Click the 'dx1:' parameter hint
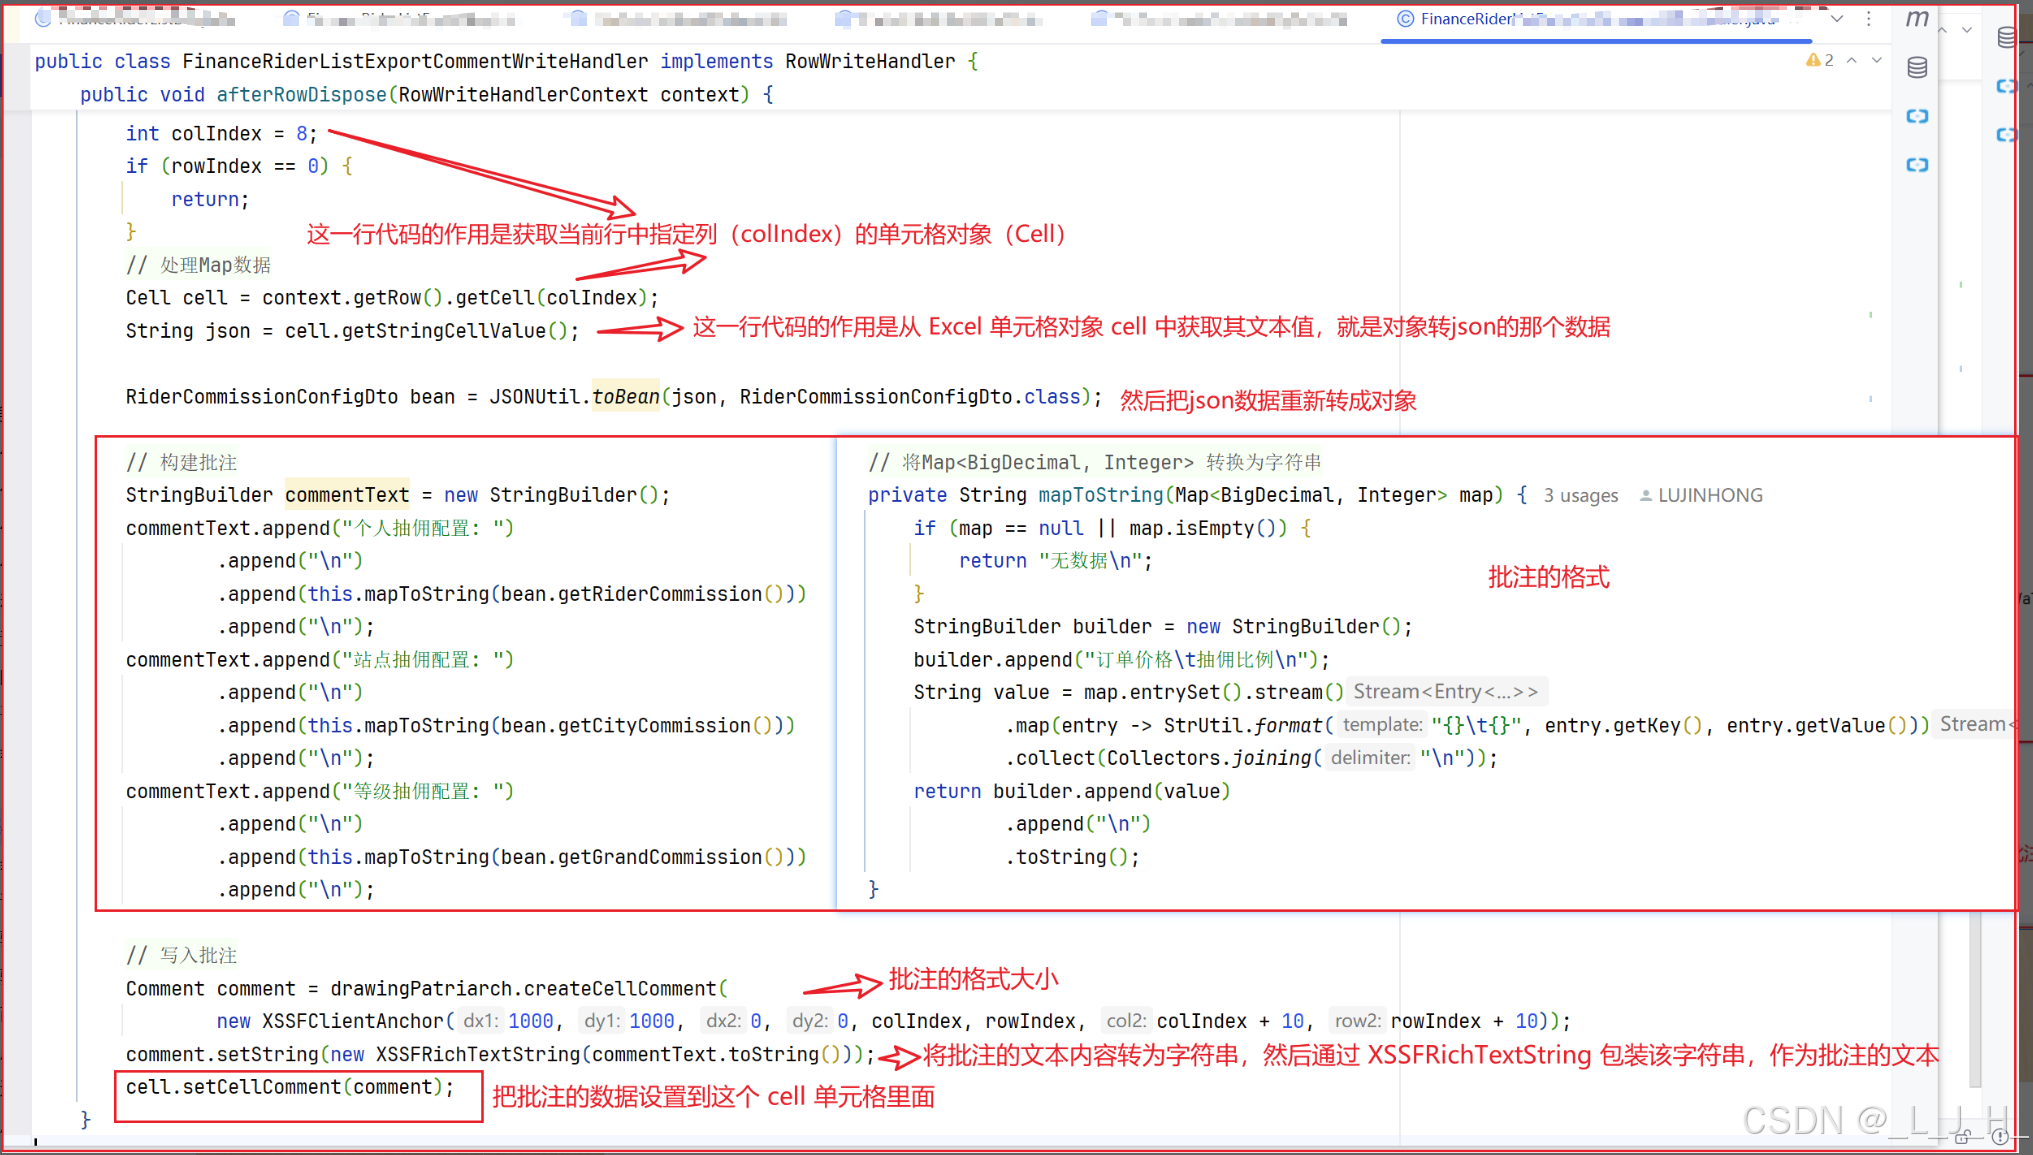This screenshot has width=2033, height=1155. click(481, 1021)
